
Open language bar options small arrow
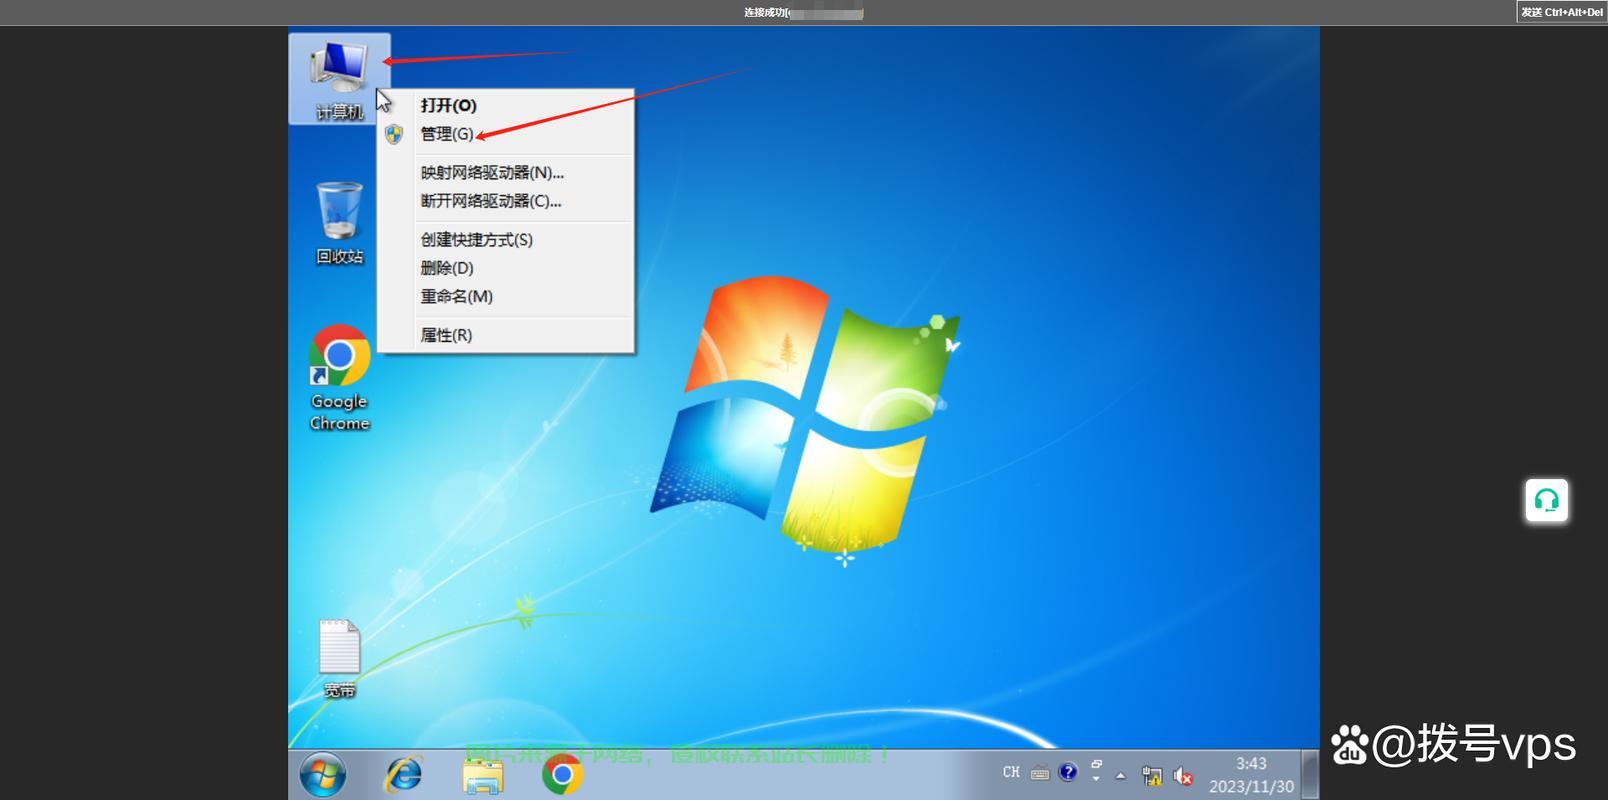pos(1096,779)
